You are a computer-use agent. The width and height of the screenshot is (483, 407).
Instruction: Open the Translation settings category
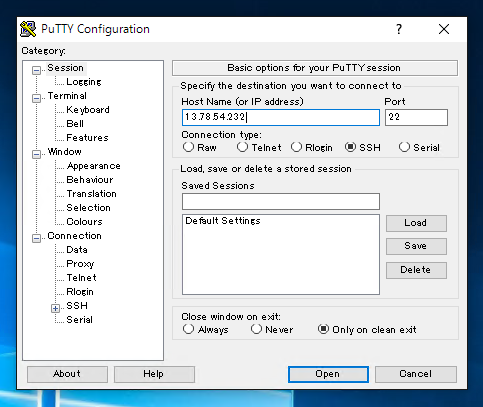[92, 194]
